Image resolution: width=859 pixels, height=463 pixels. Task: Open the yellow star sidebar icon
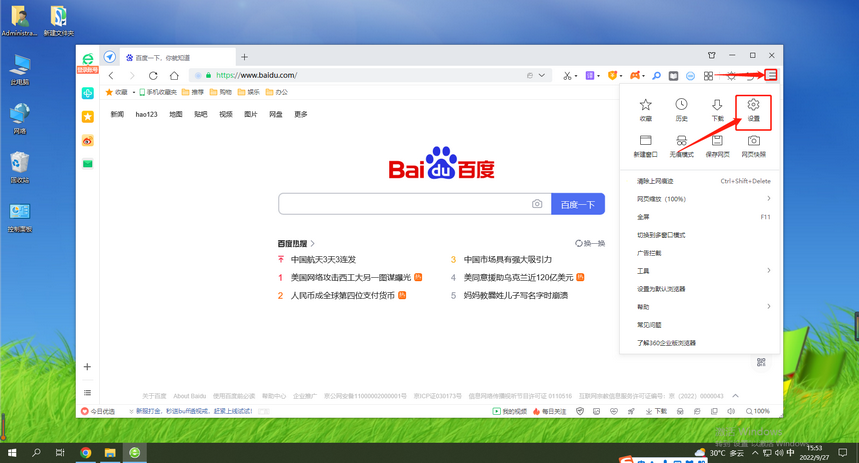pos(88,117)
